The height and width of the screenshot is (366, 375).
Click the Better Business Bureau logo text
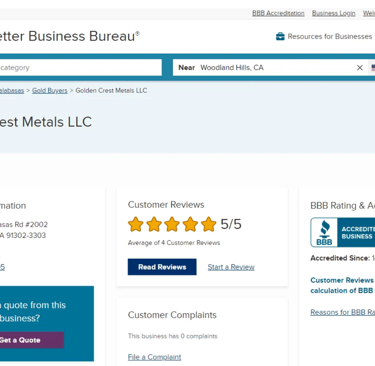click(x=69, y=36)
